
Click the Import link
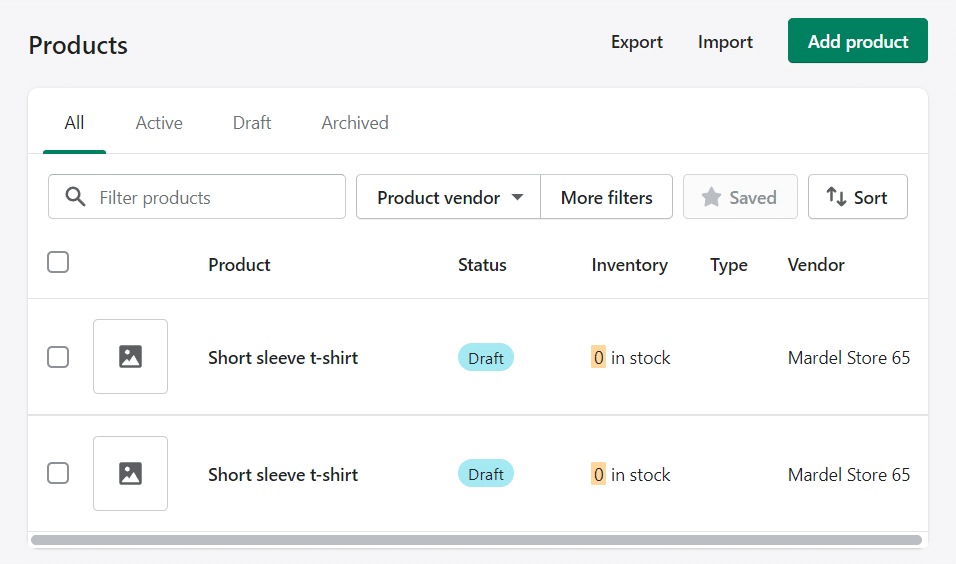click(x=725, y=42)
